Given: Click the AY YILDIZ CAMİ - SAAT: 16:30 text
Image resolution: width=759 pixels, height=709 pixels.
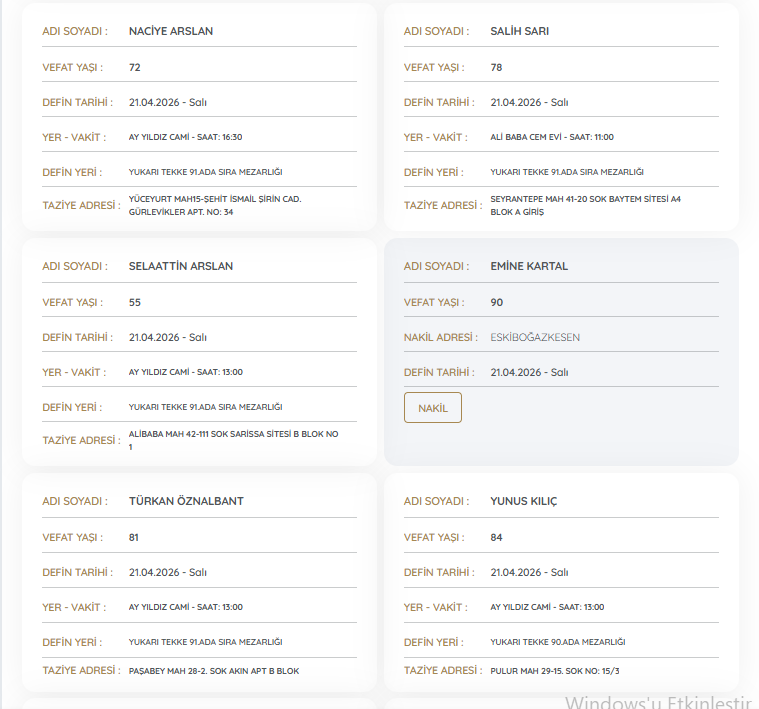Looking at the screenshot, I should click(185, 137).
